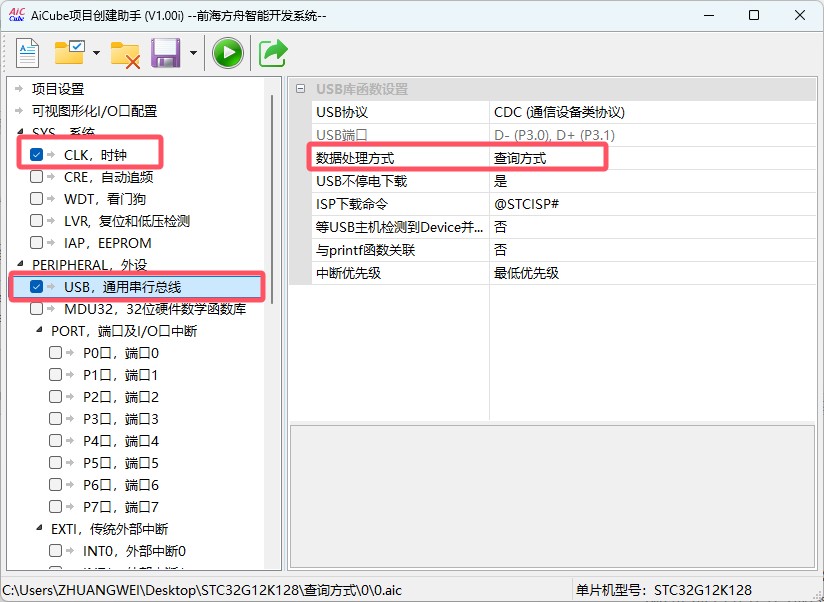Enable the MDU32 hardware math library checkbox
The image size is (824, 602).
36,308
